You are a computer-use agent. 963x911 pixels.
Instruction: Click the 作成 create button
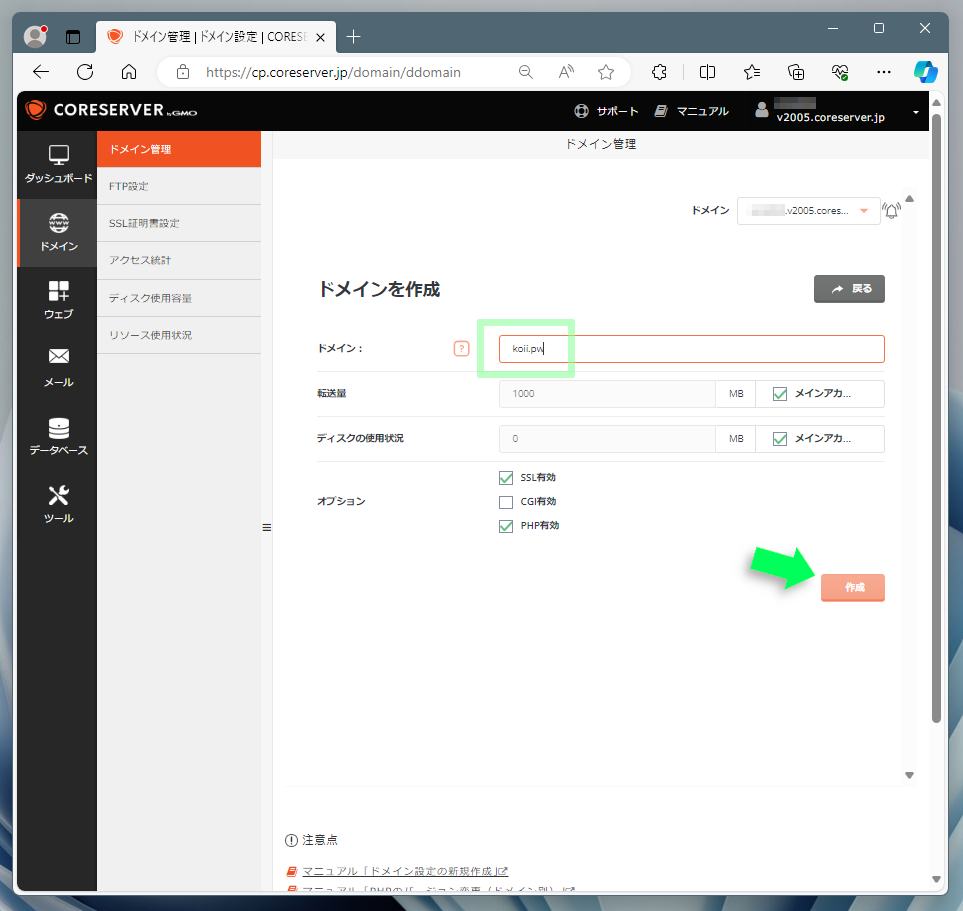[852, 588]
